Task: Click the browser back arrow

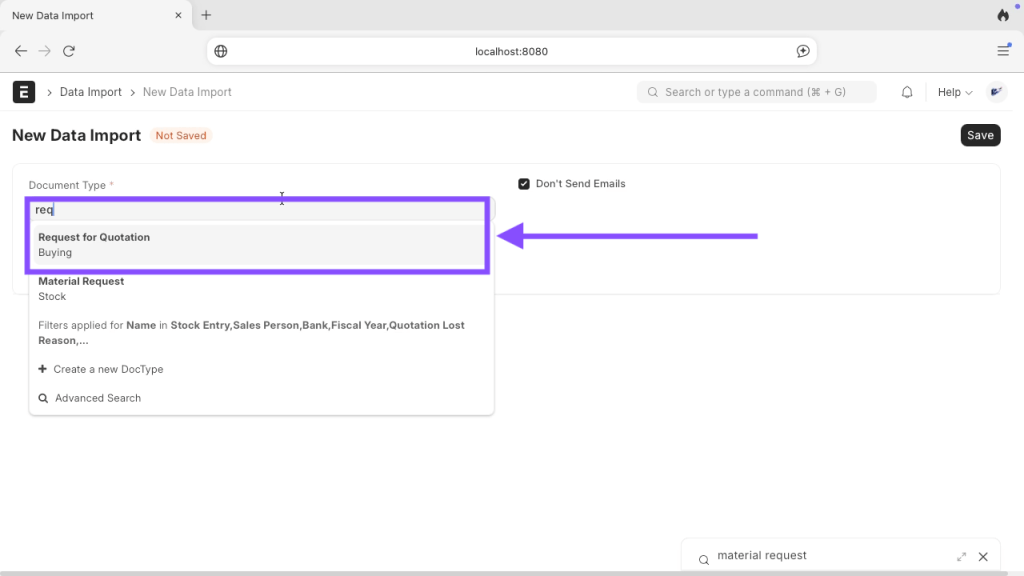Action: tap(21, 51)
